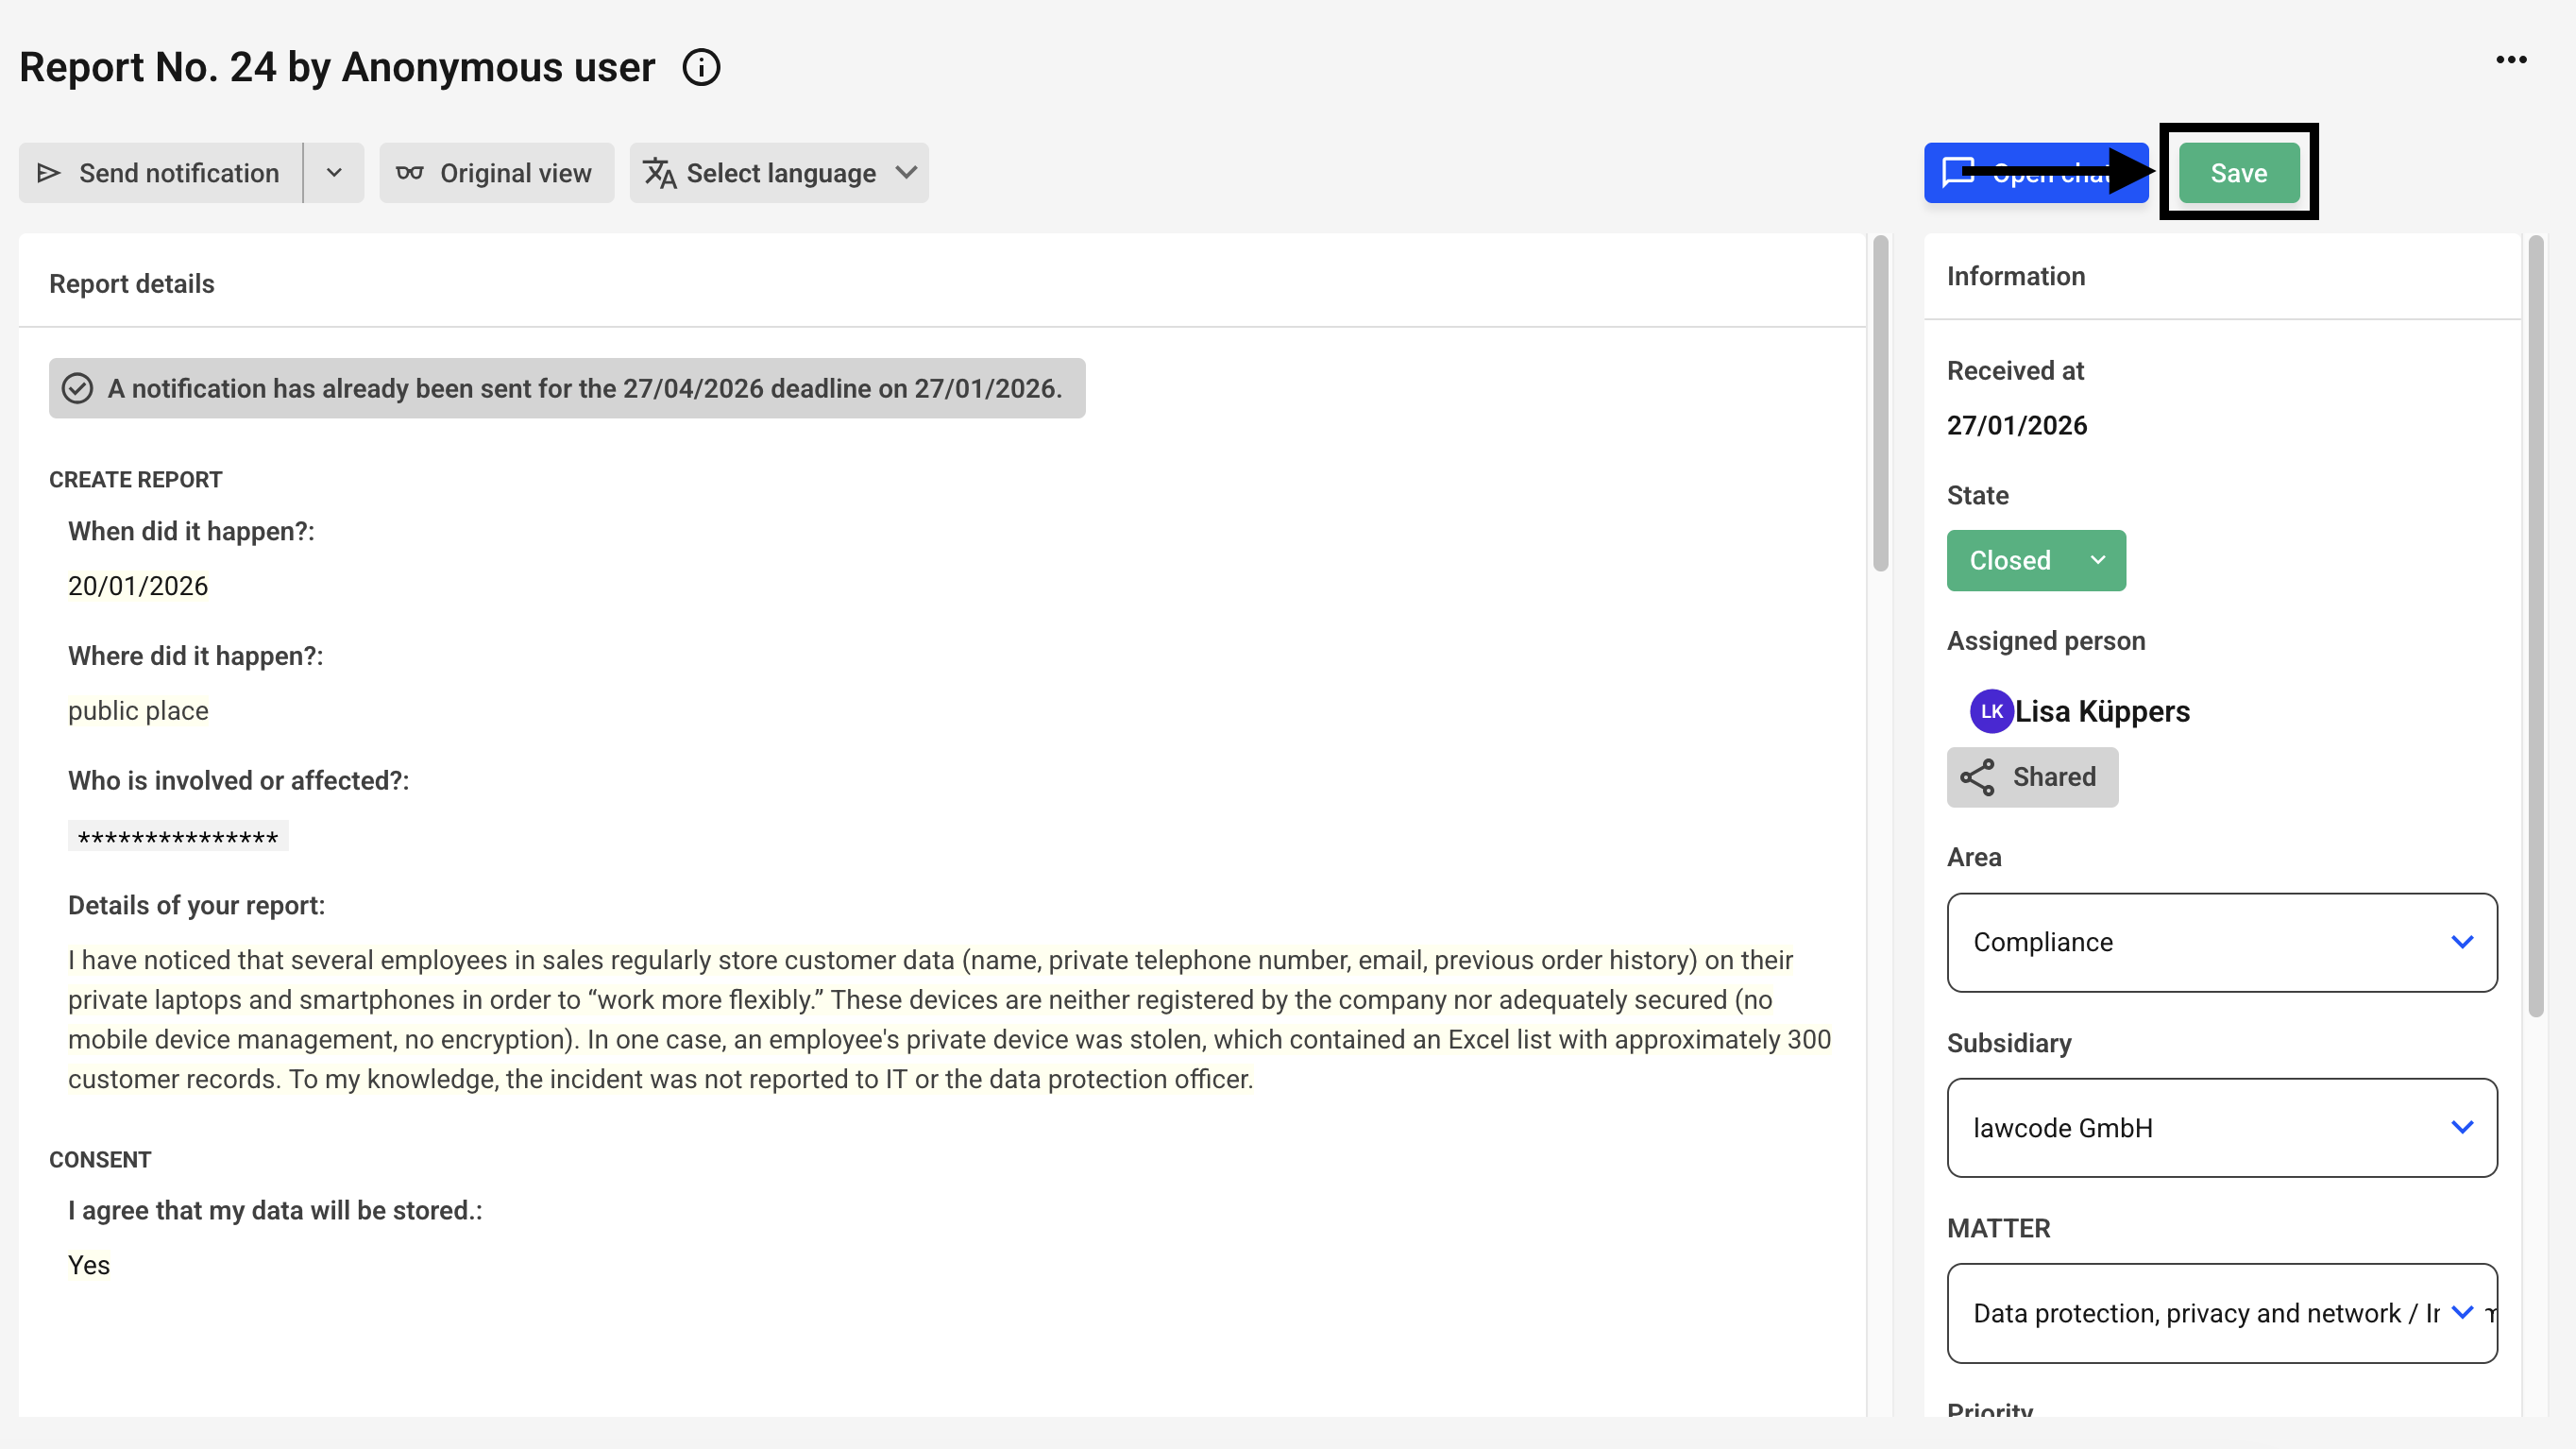Switch to Original view

[x=496, y=173]
